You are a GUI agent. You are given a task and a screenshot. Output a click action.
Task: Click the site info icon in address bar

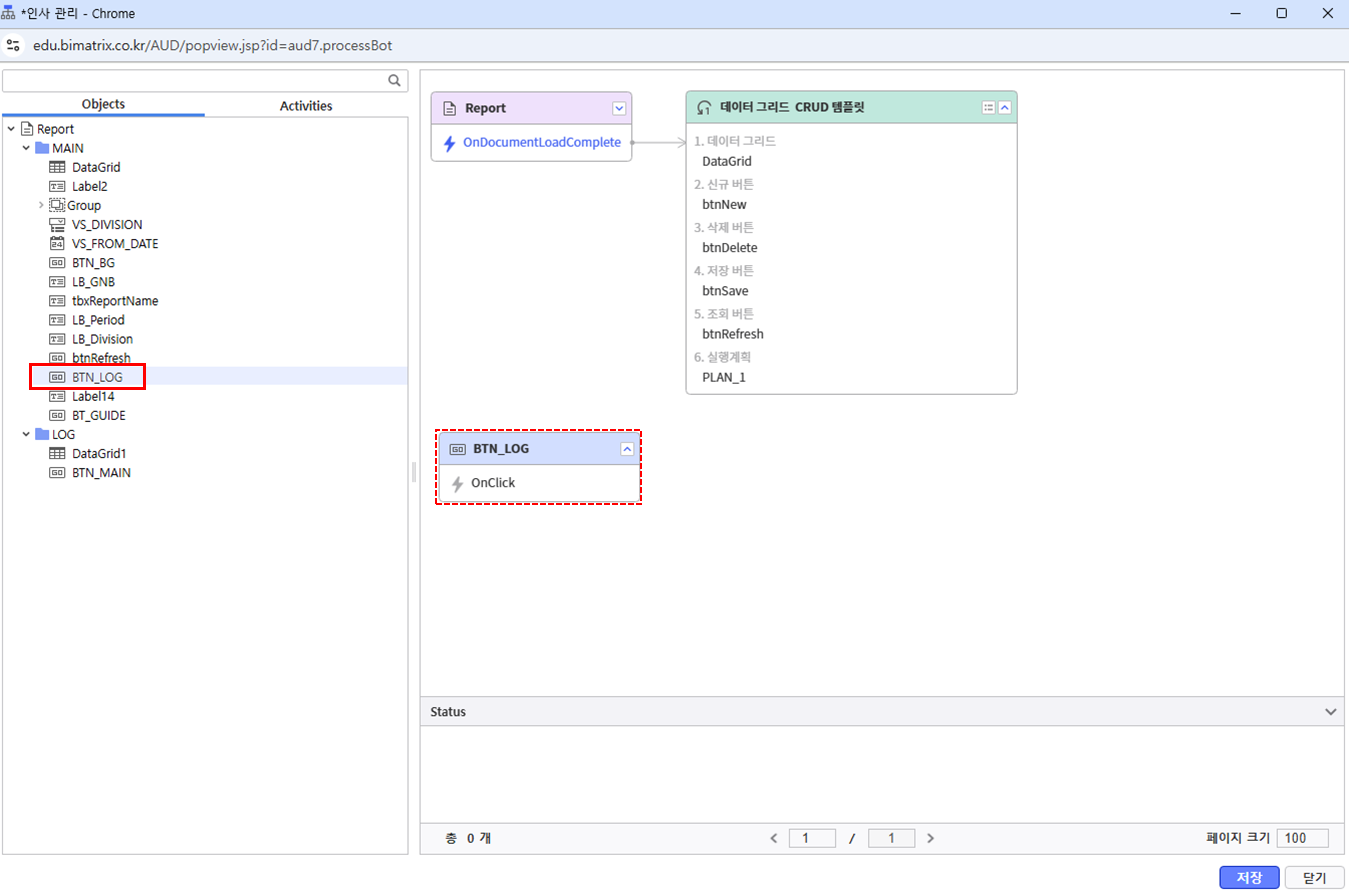[x=14, y=46]
